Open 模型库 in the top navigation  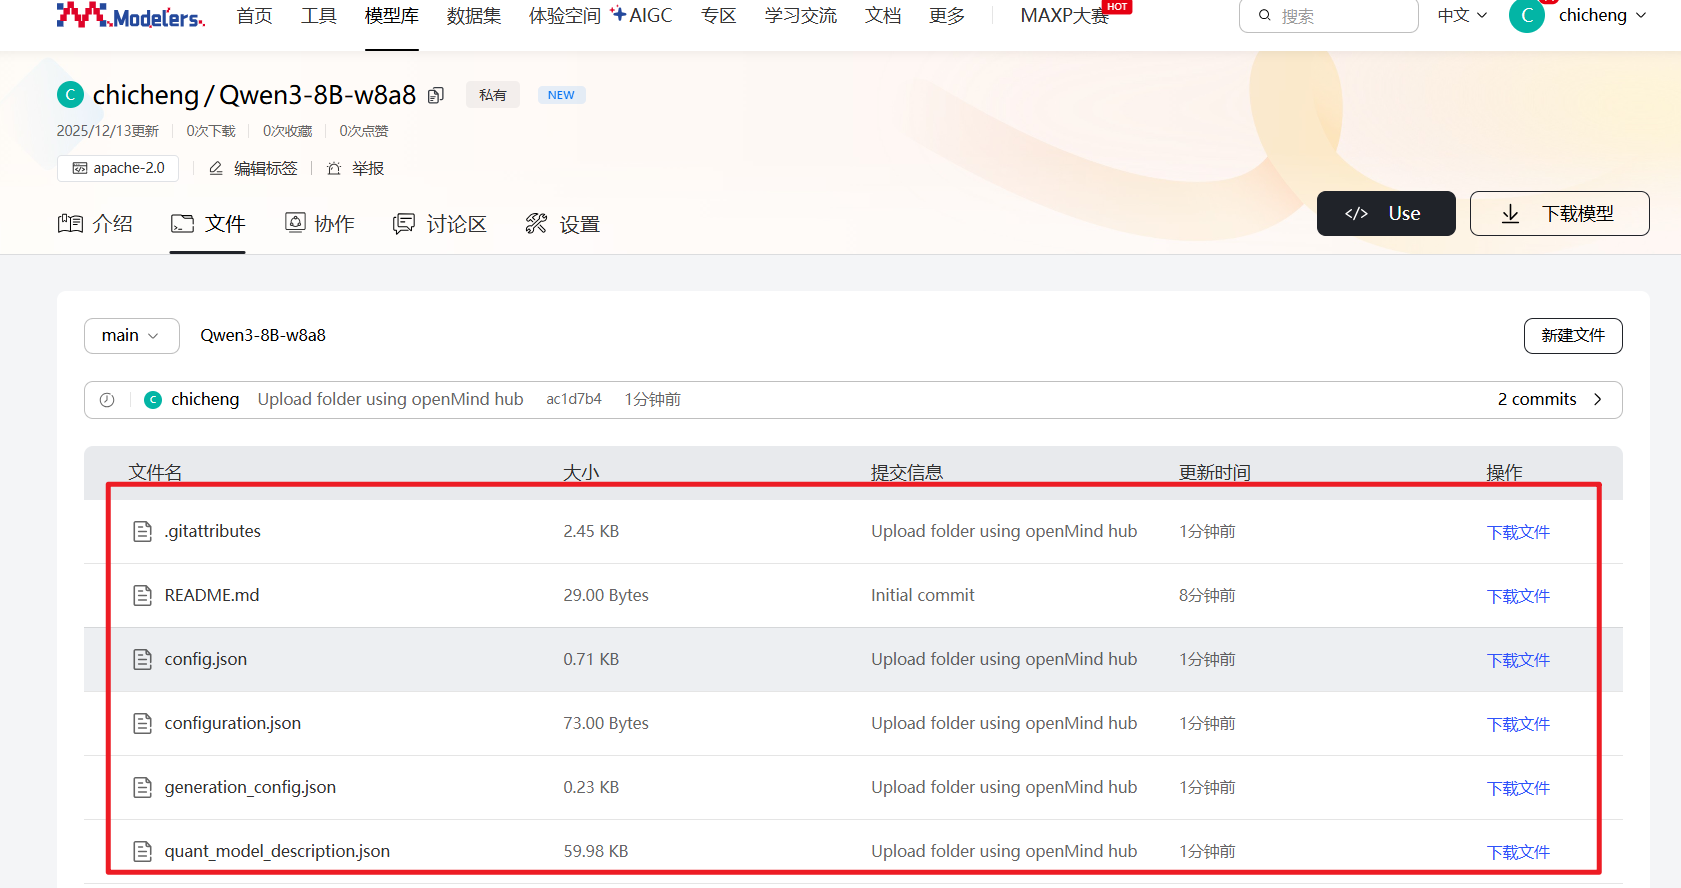[392, 15]
